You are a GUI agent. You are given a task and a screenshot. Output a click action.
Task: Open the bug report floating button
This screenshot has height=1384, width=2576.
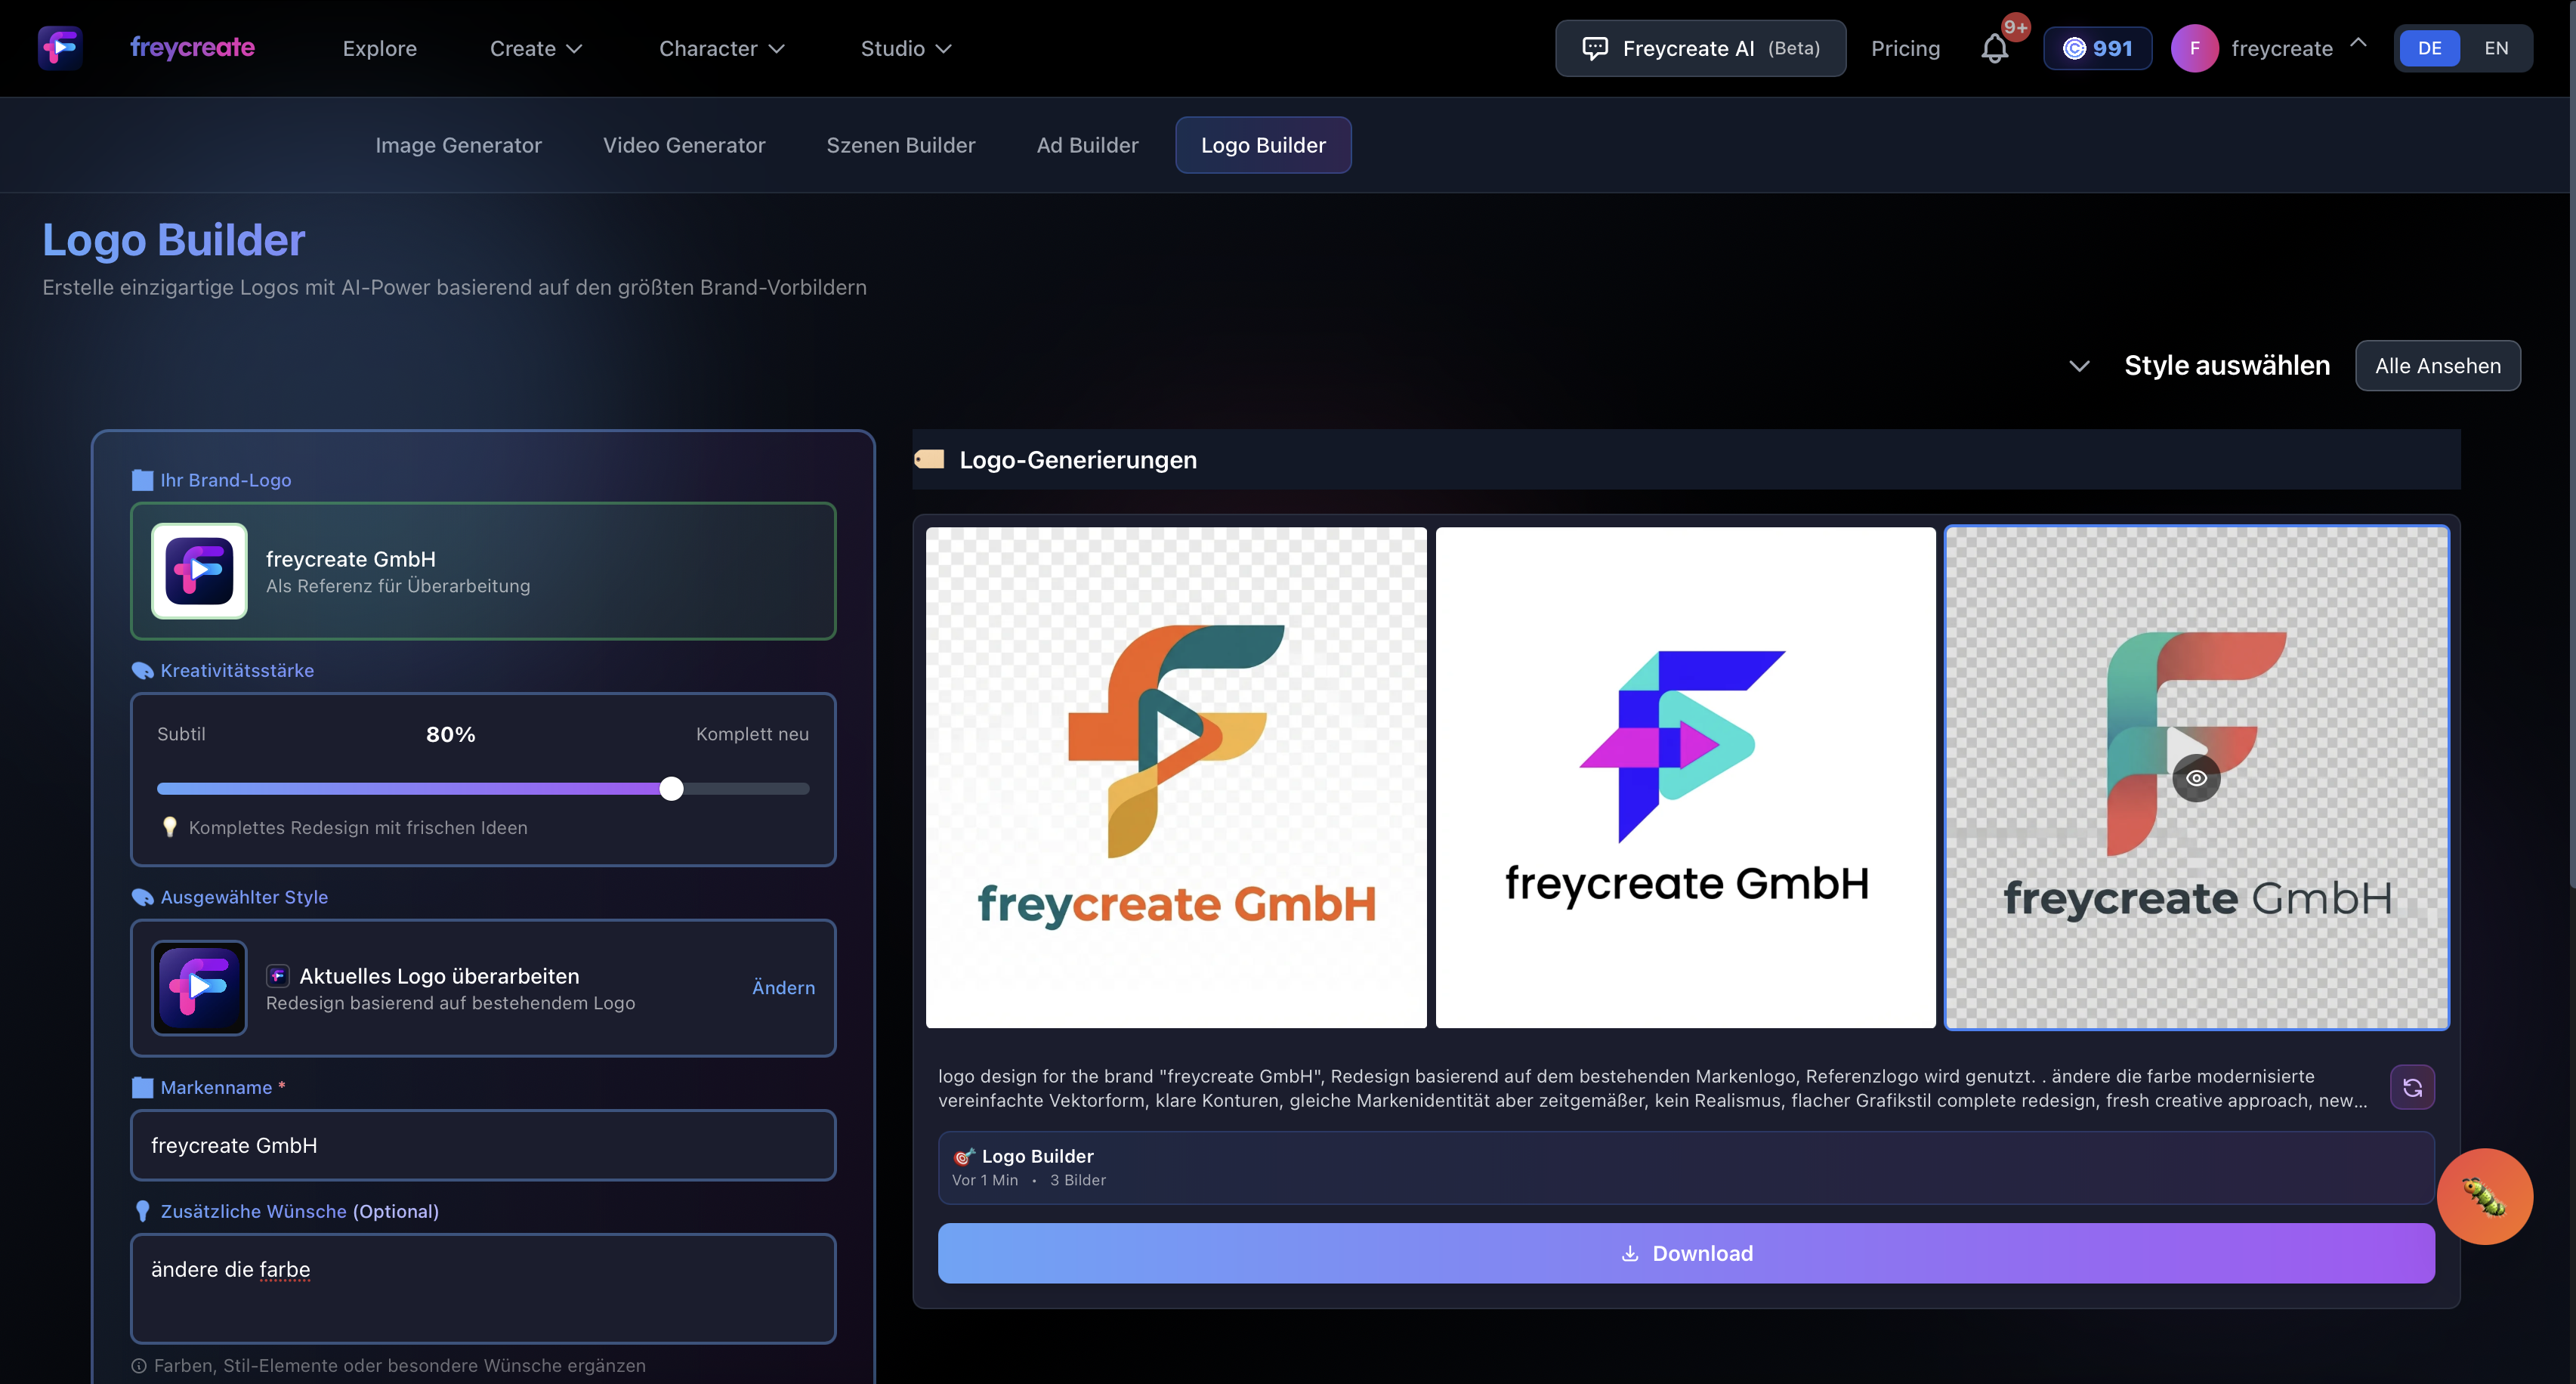(2484, 1196)
